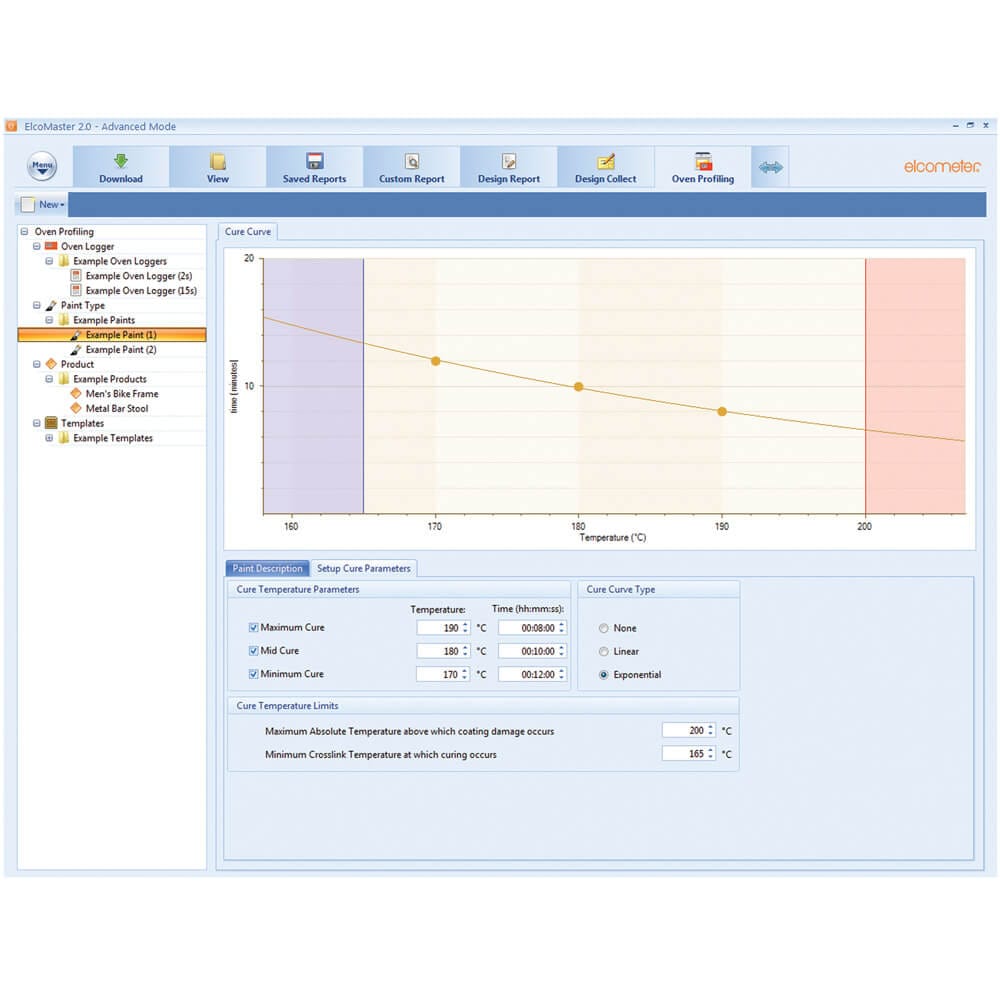The image size is (1000, 1000).
Task: Open Design Collect
Action: 605,166
